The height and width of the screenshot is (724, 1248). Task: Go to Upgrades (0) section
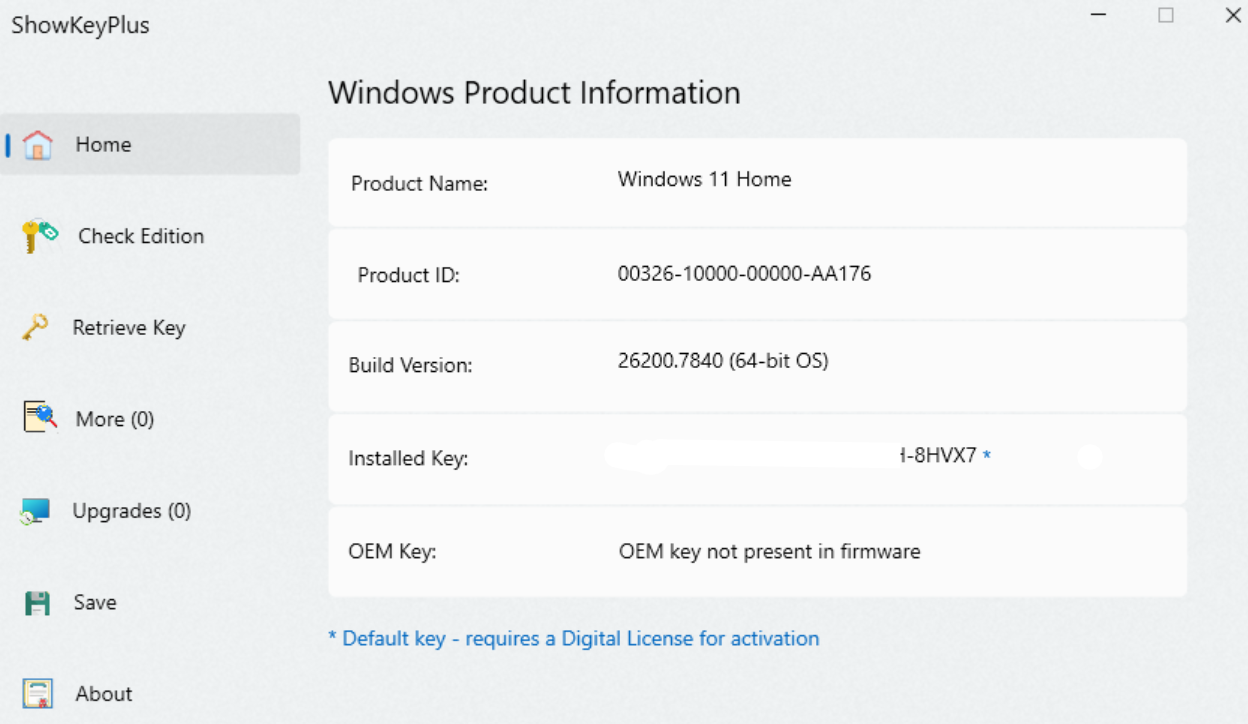(x=131, y=511)
